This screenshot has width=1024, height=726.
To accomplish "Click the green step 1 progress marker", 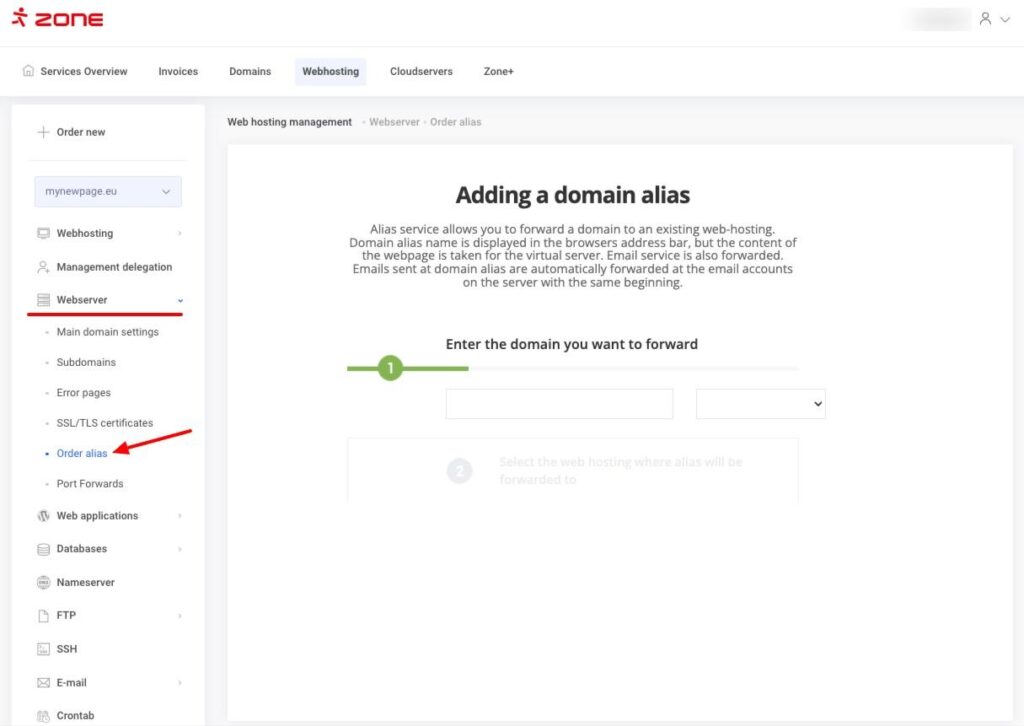I will pos(391,368).
